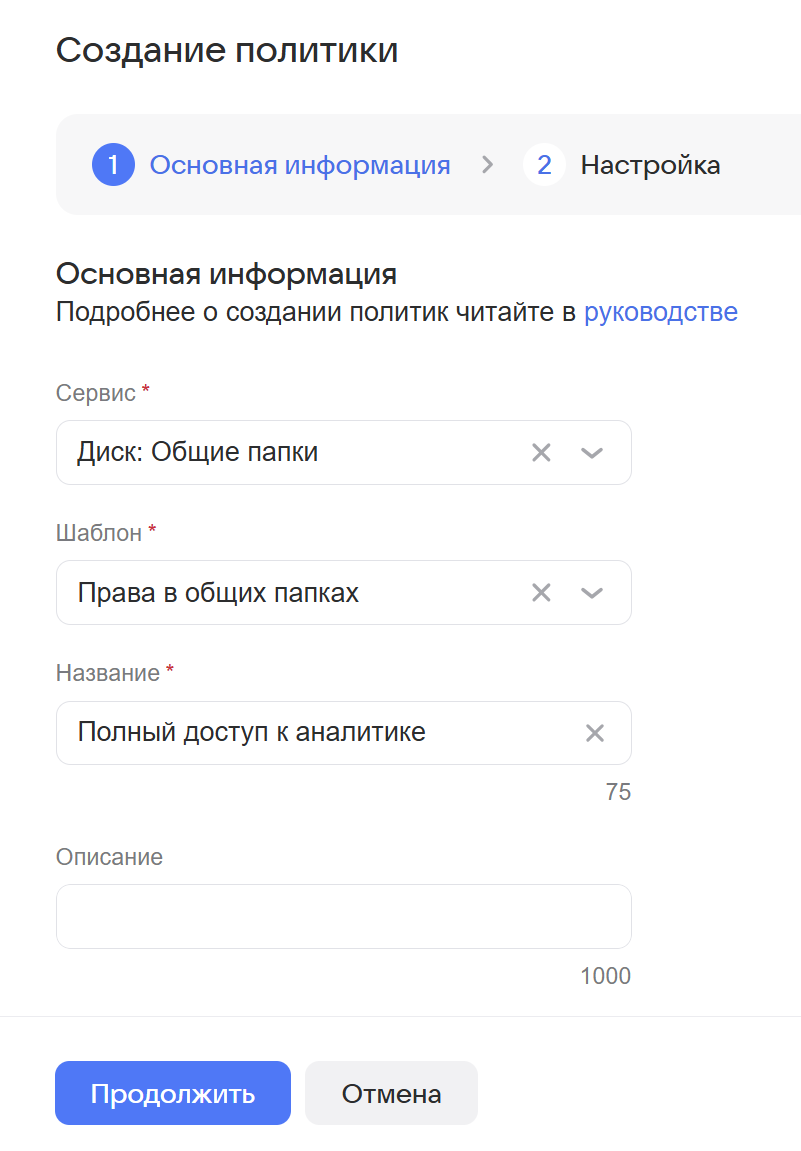Click the Описание field label
Screen dimensions: 801x1151
point(109,857)
